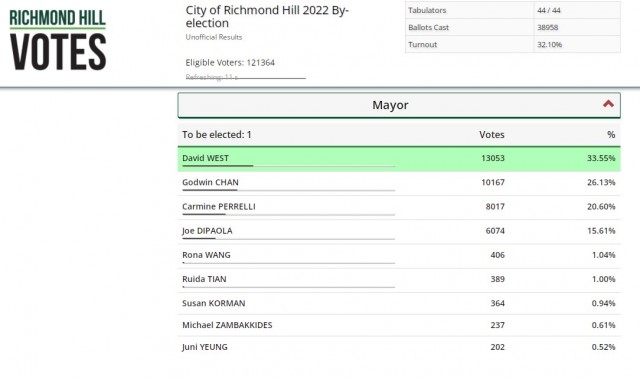Click the Tabulators row in summary table

[513, 10]
